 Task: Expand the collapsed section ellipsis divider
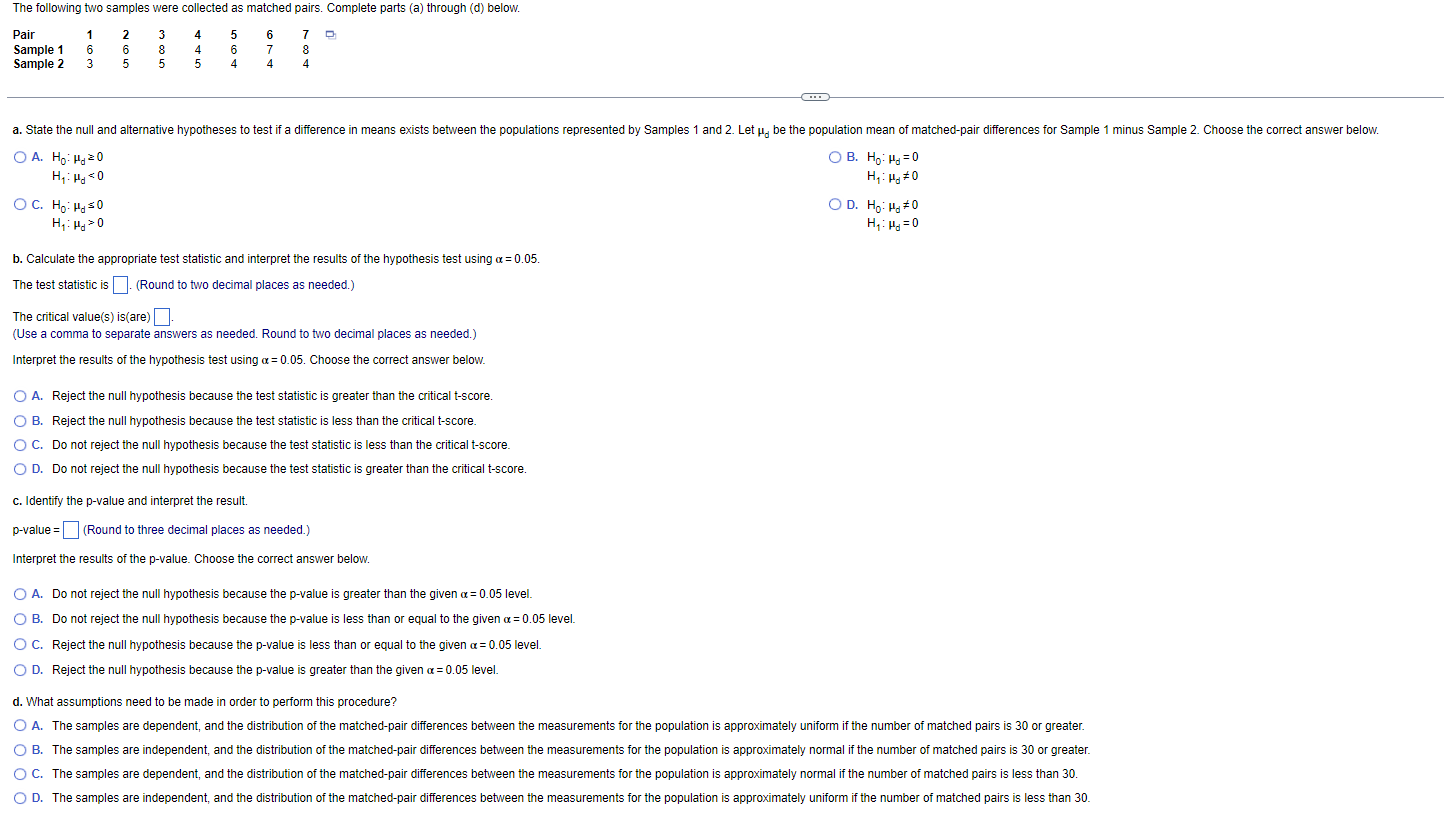815,97
